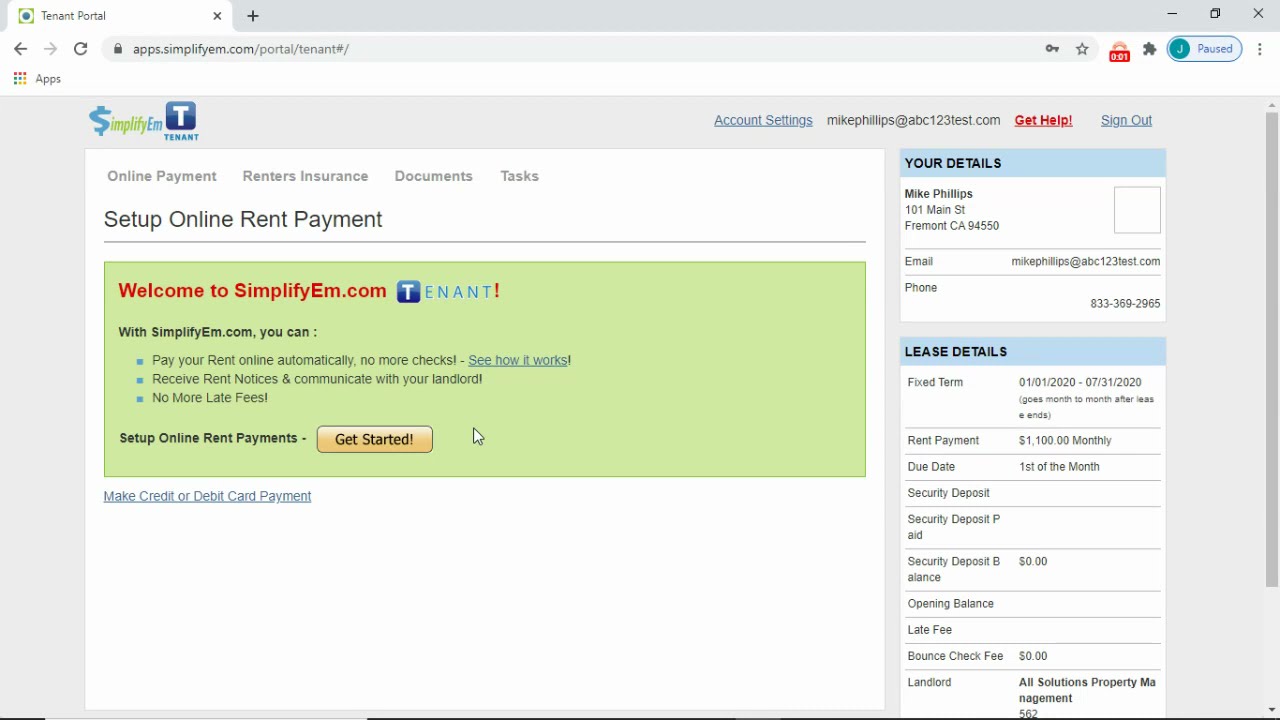Open the Documents tab
The image size is (1280, 720).
433,176
